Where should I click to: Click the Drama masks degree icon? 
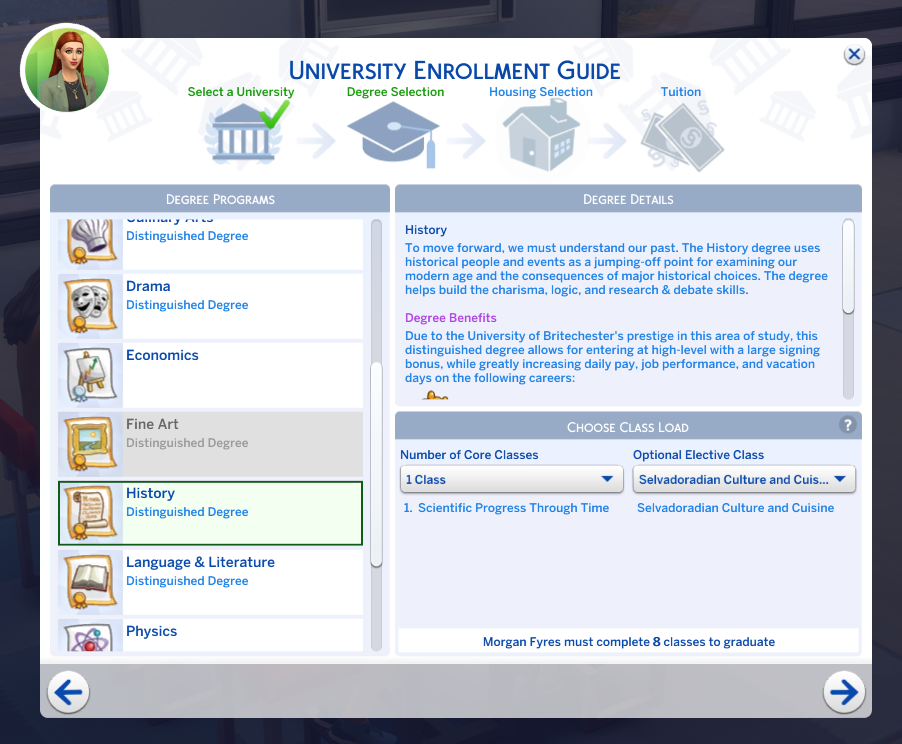(91, 306)
